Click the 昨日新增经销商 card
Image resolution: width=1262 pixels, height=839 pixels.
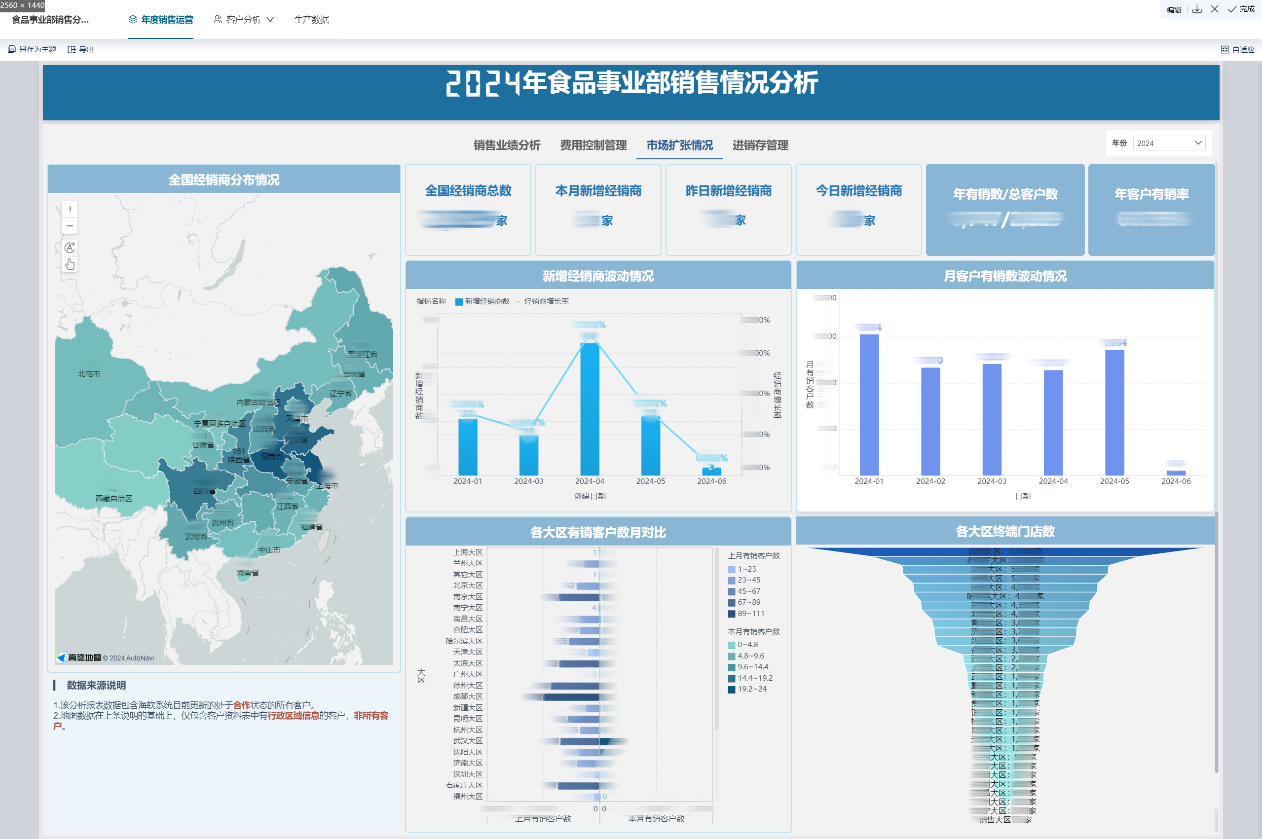pyautogui.click(x=729, y=210)
